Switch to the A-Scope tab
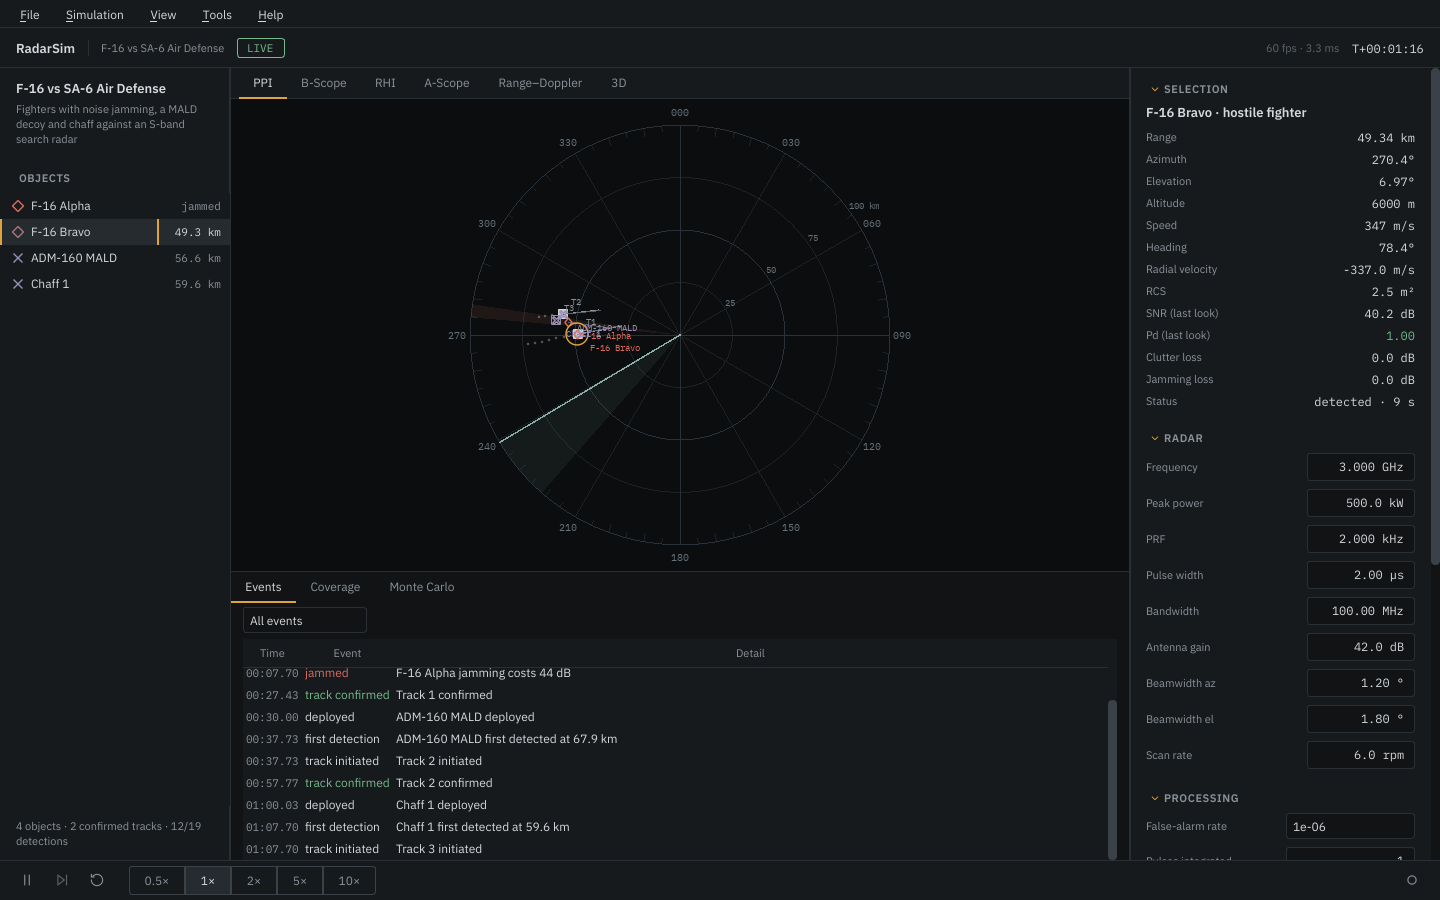1440x900 pixels. point(447,83)
